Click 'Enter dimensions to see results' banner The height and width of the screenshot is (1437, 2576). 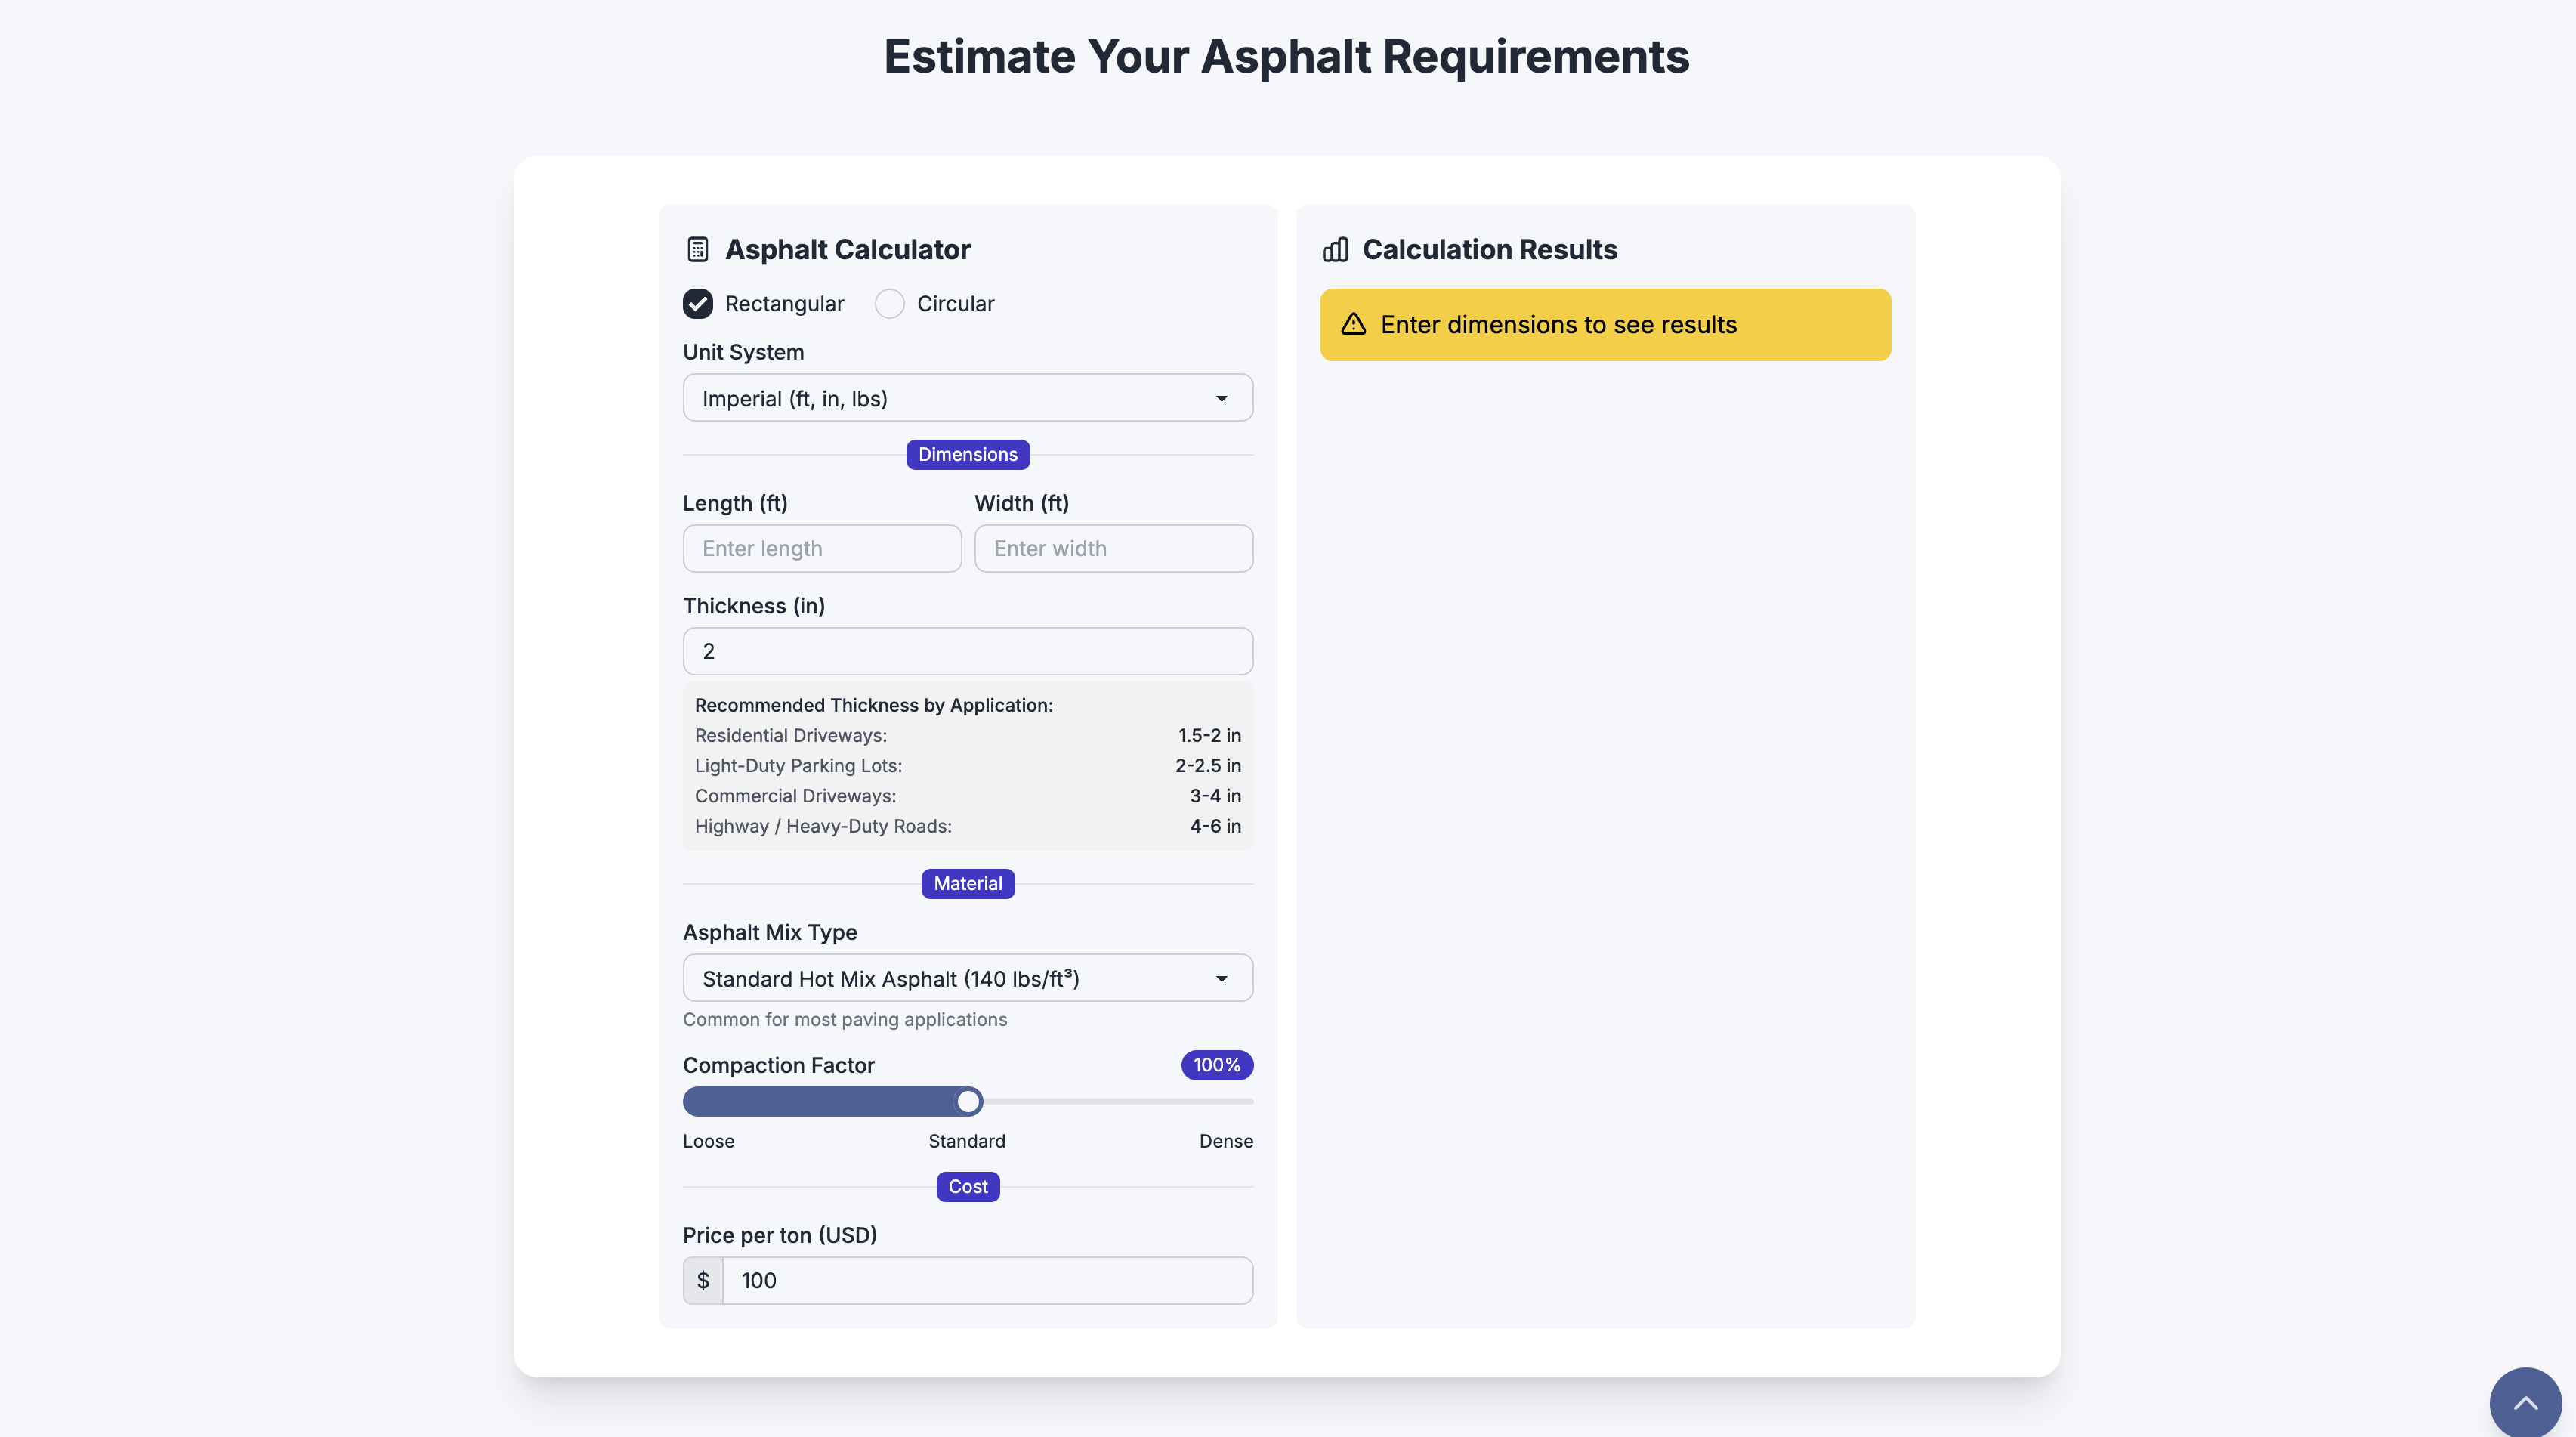point(1605,324)
